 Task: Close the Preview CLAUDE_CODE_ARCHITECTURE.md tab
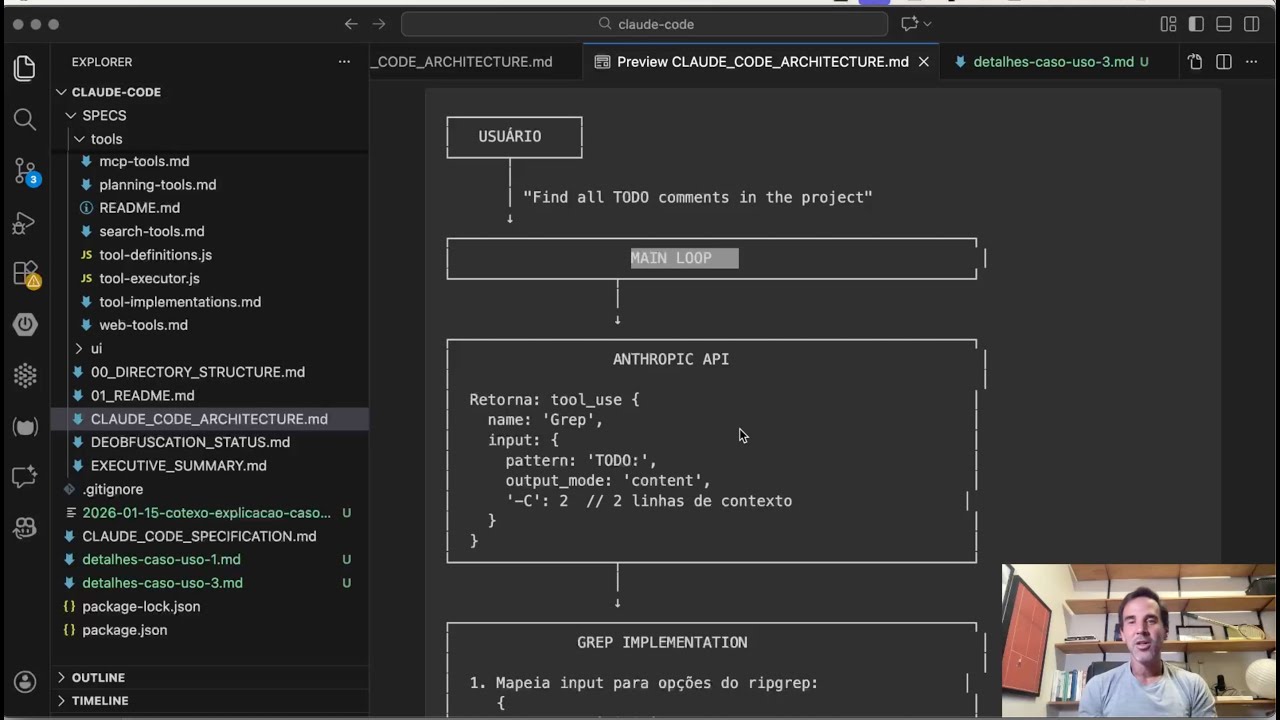point(924,62)
